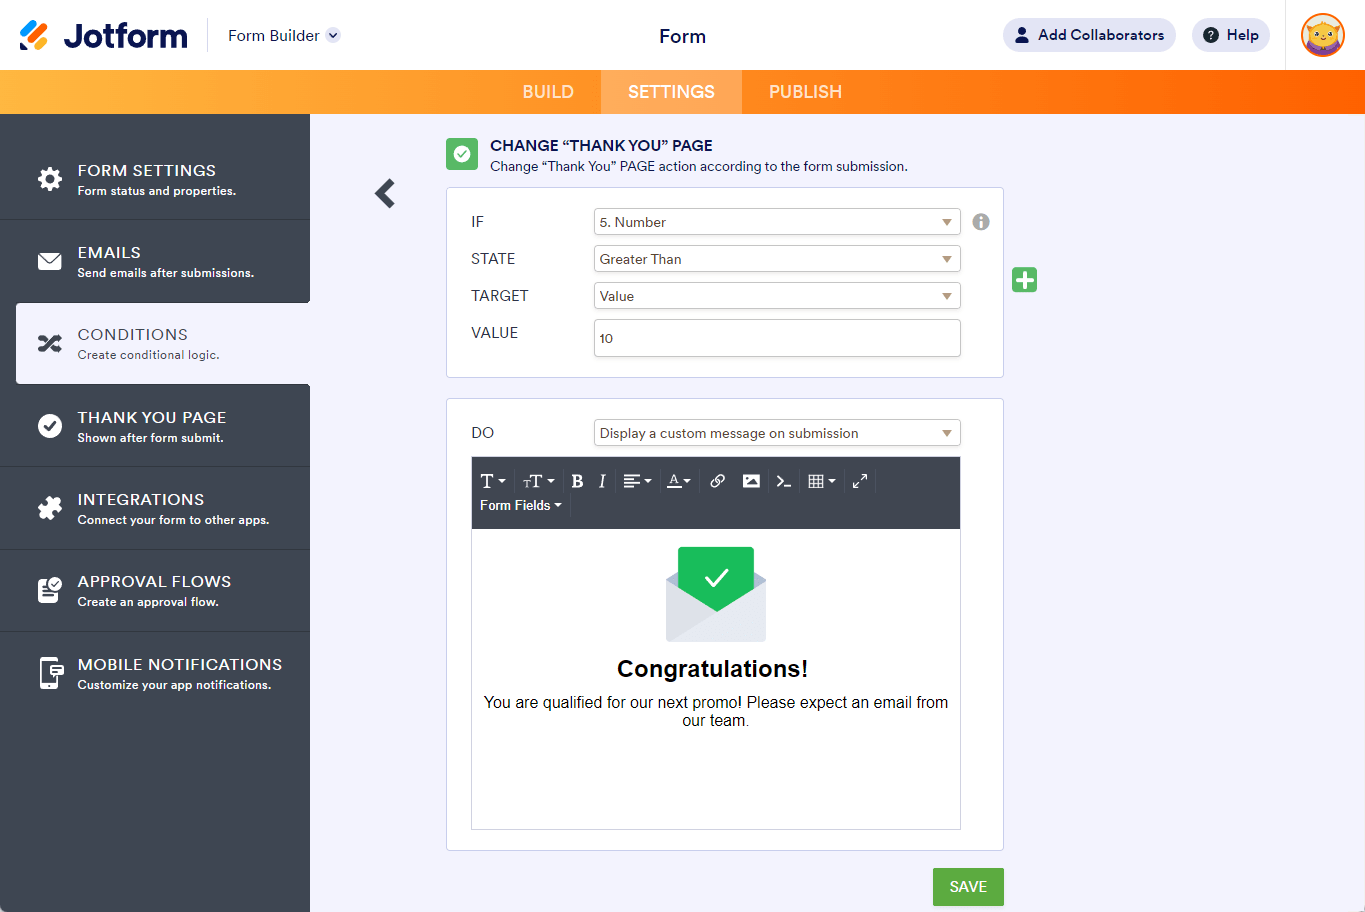Click the Congratulations! heading text
Viewport: 1365px width, 912px height.
712,669
